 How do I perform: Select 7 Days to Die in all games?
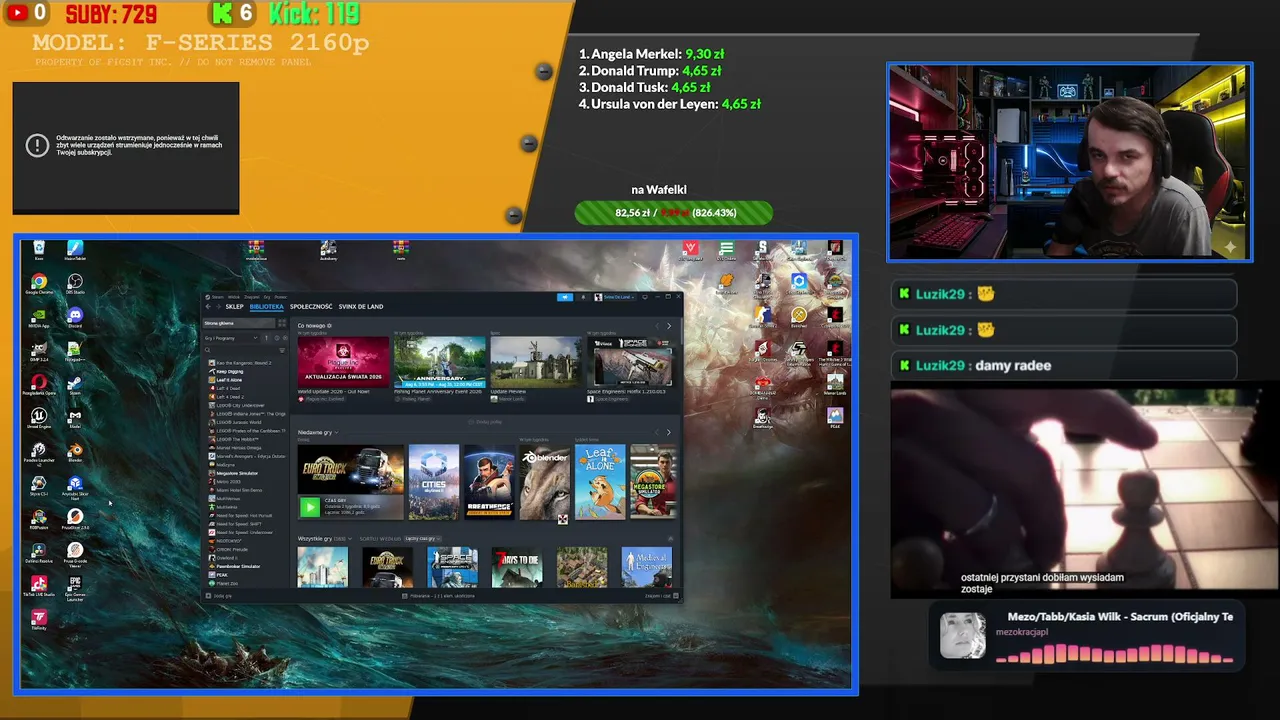point(517,568)
